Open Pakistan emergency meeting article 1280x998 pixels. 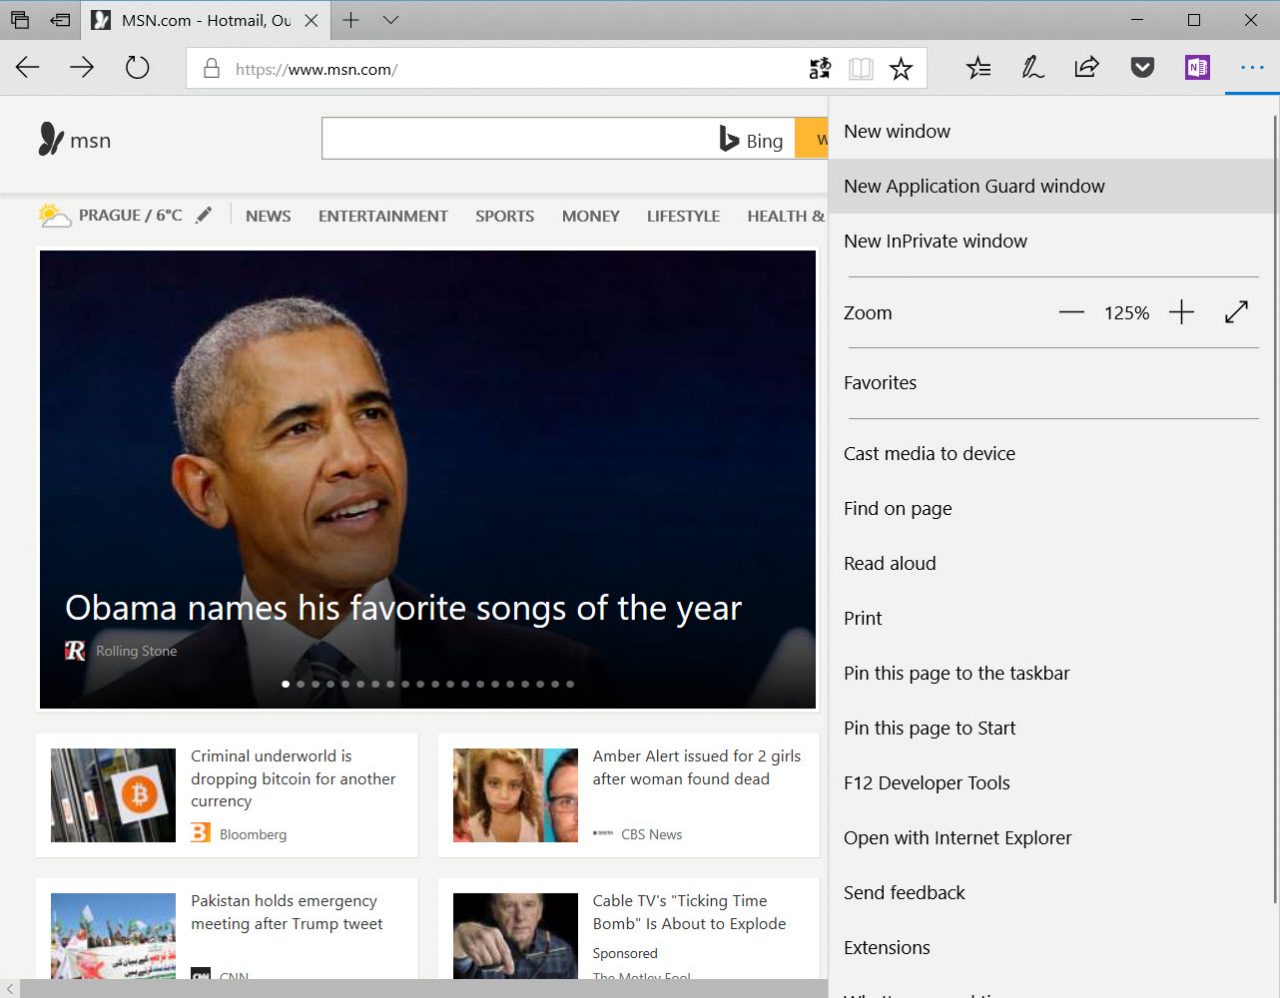[x=286, y=912]
